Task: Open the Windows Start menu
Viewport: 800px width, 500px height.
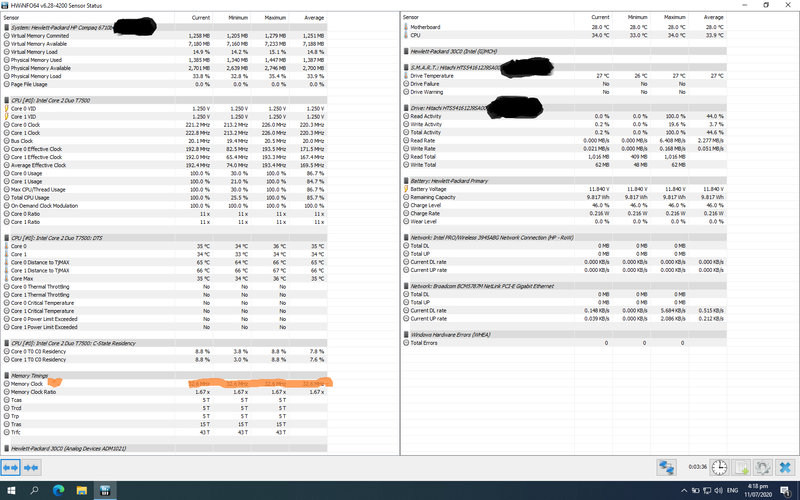Action: (x=10, y=491)
